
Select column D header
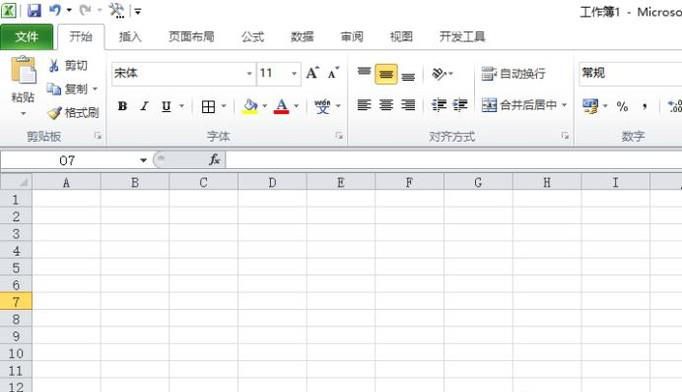272,182
